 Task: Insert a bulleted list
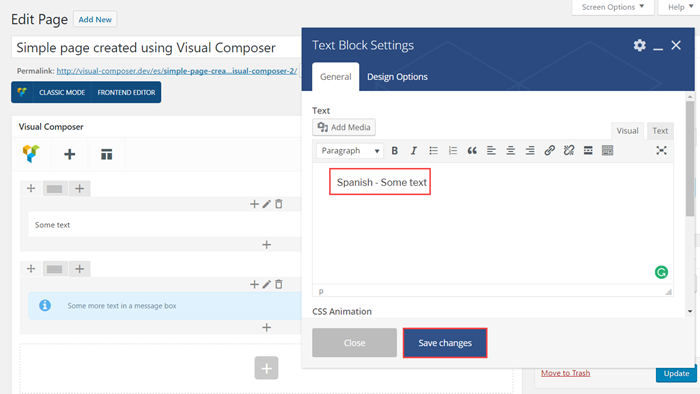pyautogui.click(x=433, y=151)
